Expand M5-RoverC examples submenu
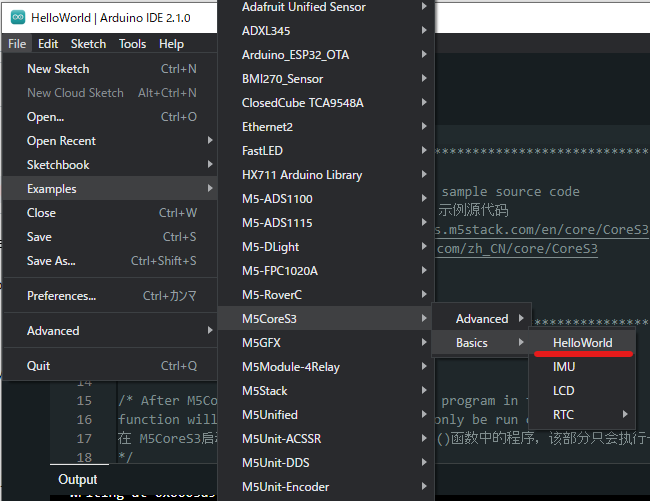The height and width of the screenshot is (501, 650). point(326,295)
